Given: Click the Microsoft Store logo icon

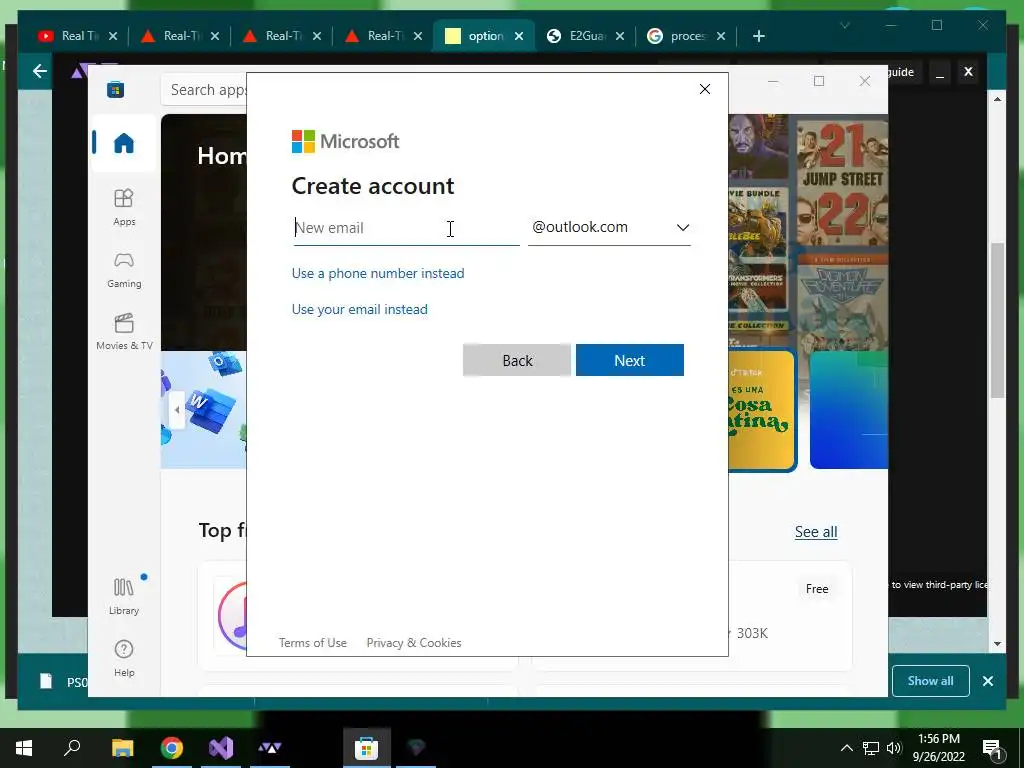Looking at the screenshot, I should click(116, 89).
